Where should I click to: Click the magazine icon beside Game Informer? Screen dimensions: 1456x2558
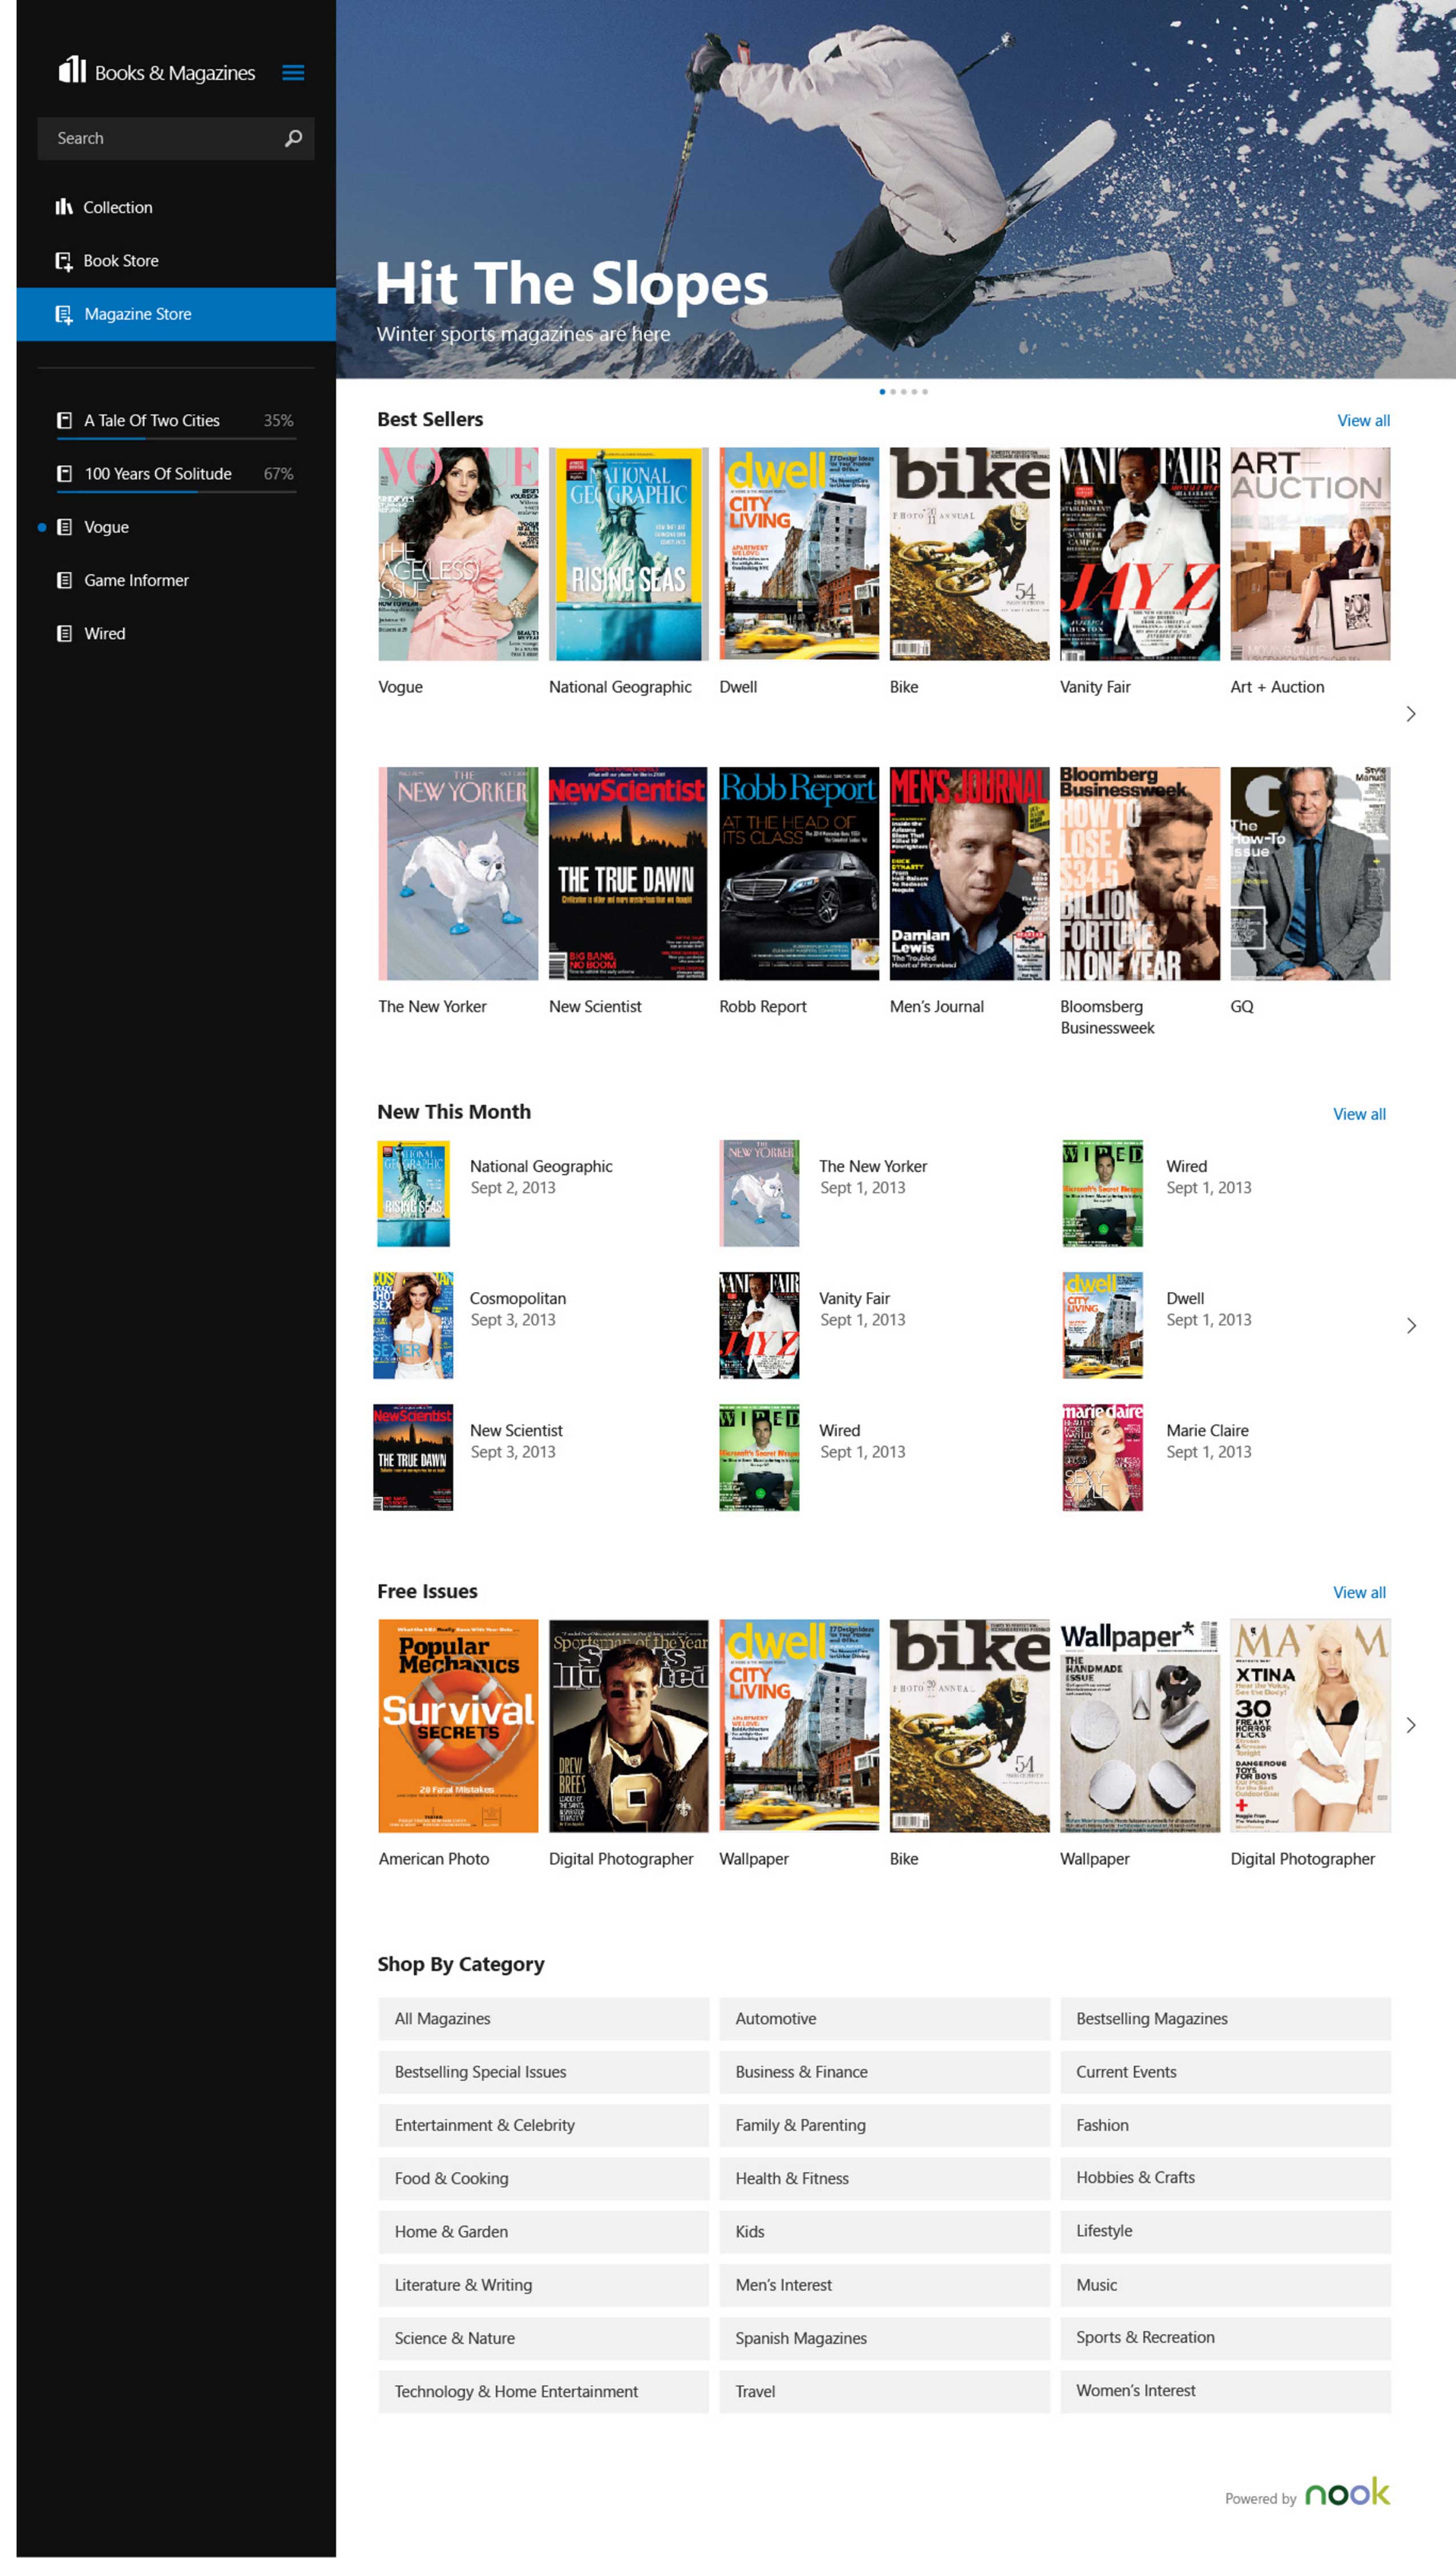64,580
